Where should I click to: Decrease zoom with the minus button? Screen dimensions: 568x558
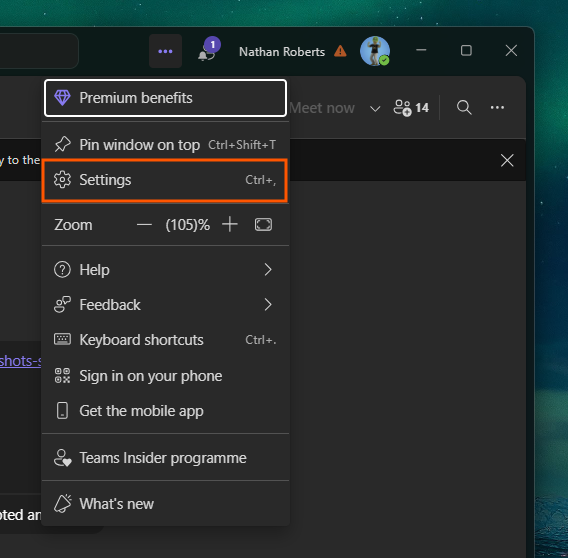click(x=144, y=225)
